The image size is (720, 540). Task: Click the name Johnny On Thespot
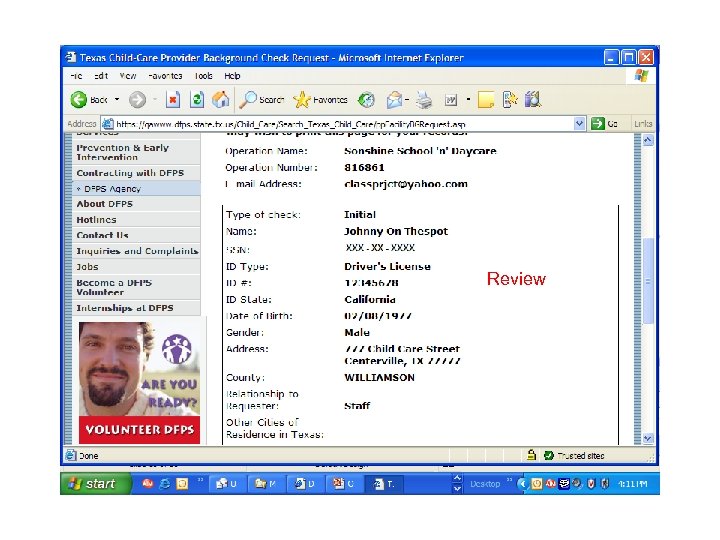[396, 231]
